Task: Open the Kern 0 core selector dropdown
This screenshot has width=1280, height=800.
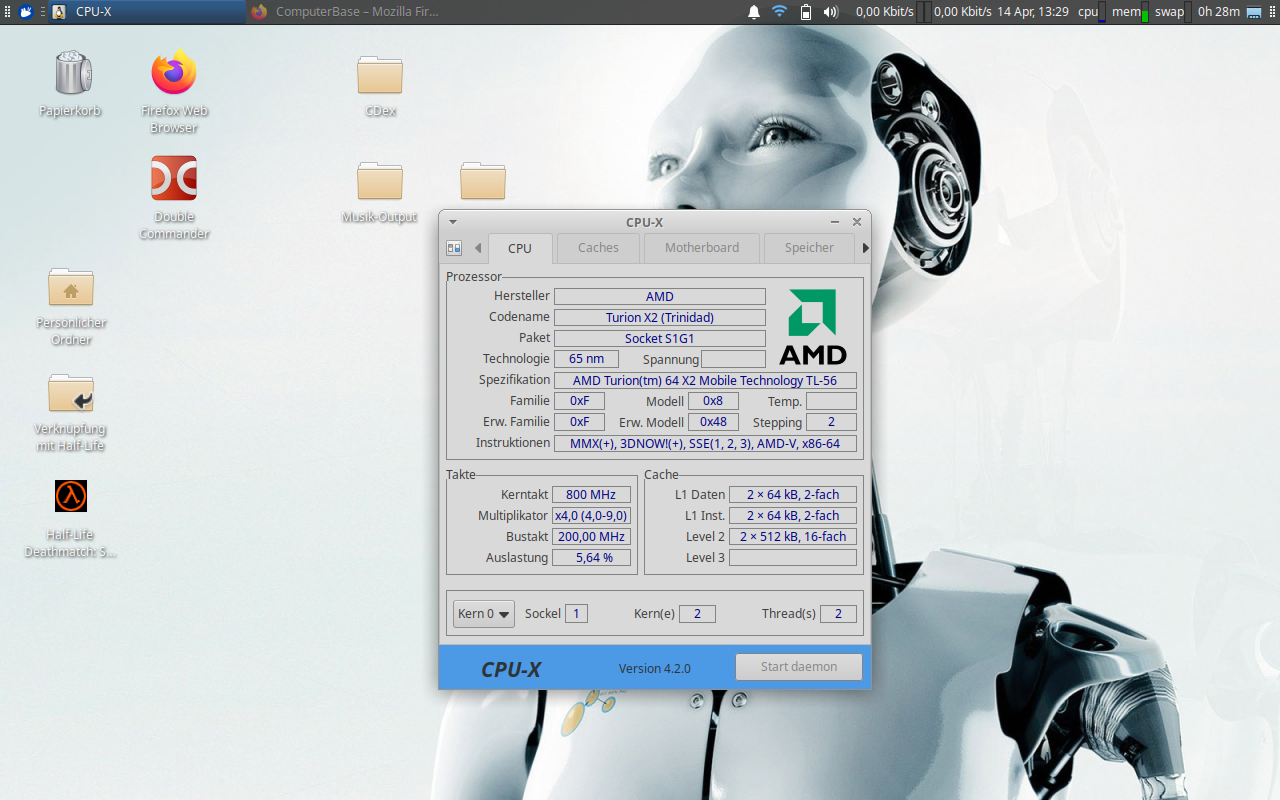Action: click(483, 613)
